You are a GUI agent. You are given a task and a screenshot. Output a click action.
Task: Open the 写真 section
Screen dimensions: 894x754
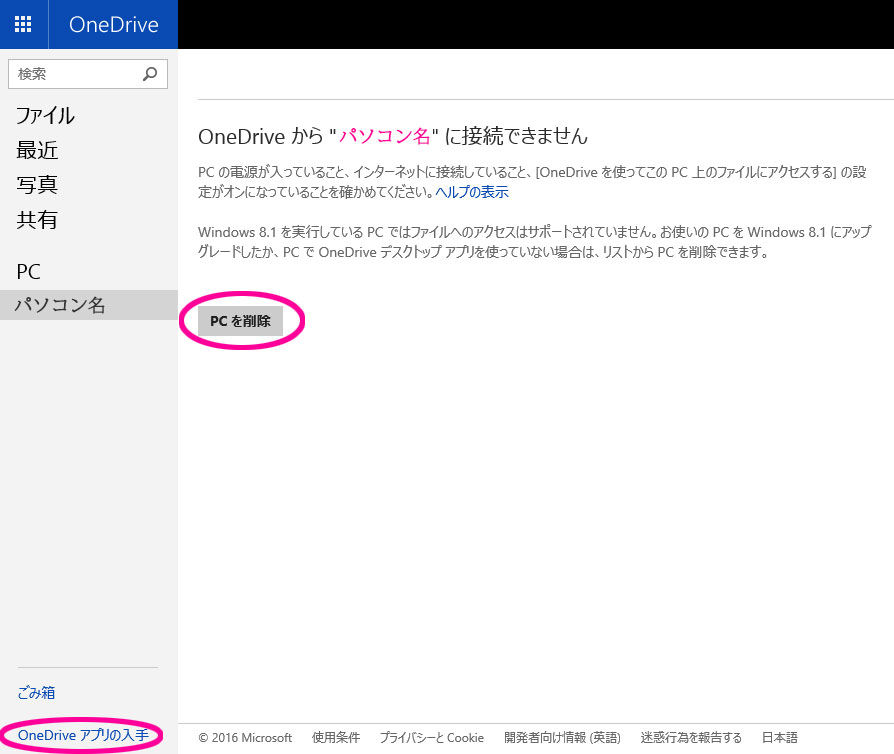[37, 185]
